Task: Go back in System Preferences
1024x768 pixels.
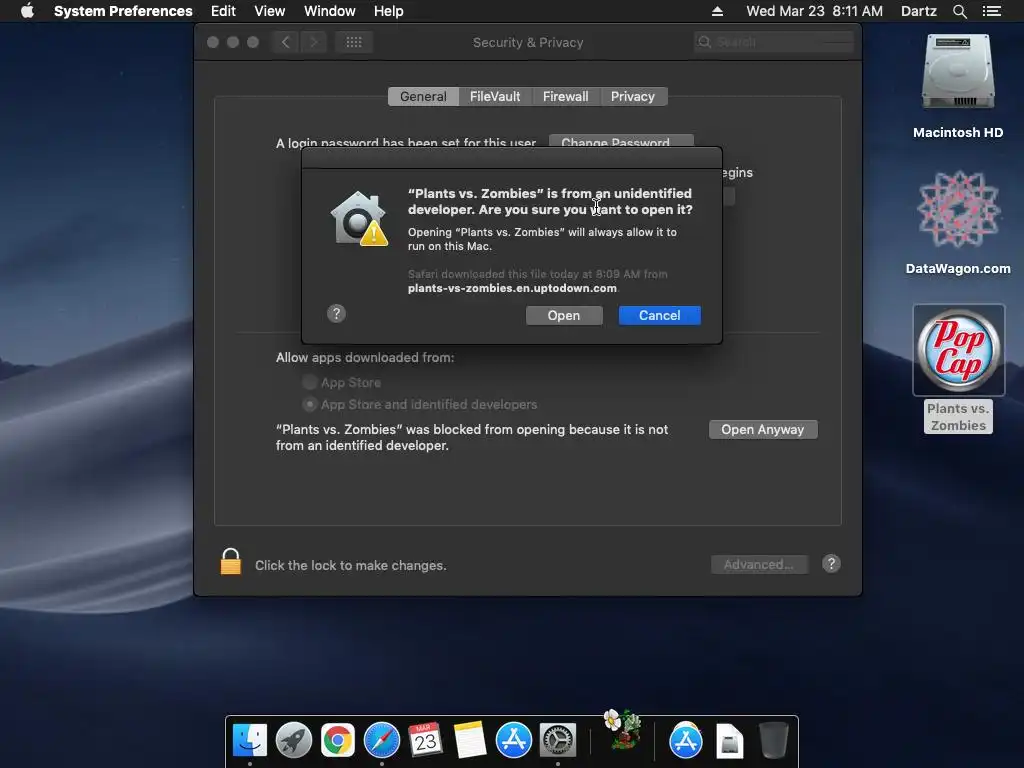Action: pyautogui.click(x=285, y=42)
